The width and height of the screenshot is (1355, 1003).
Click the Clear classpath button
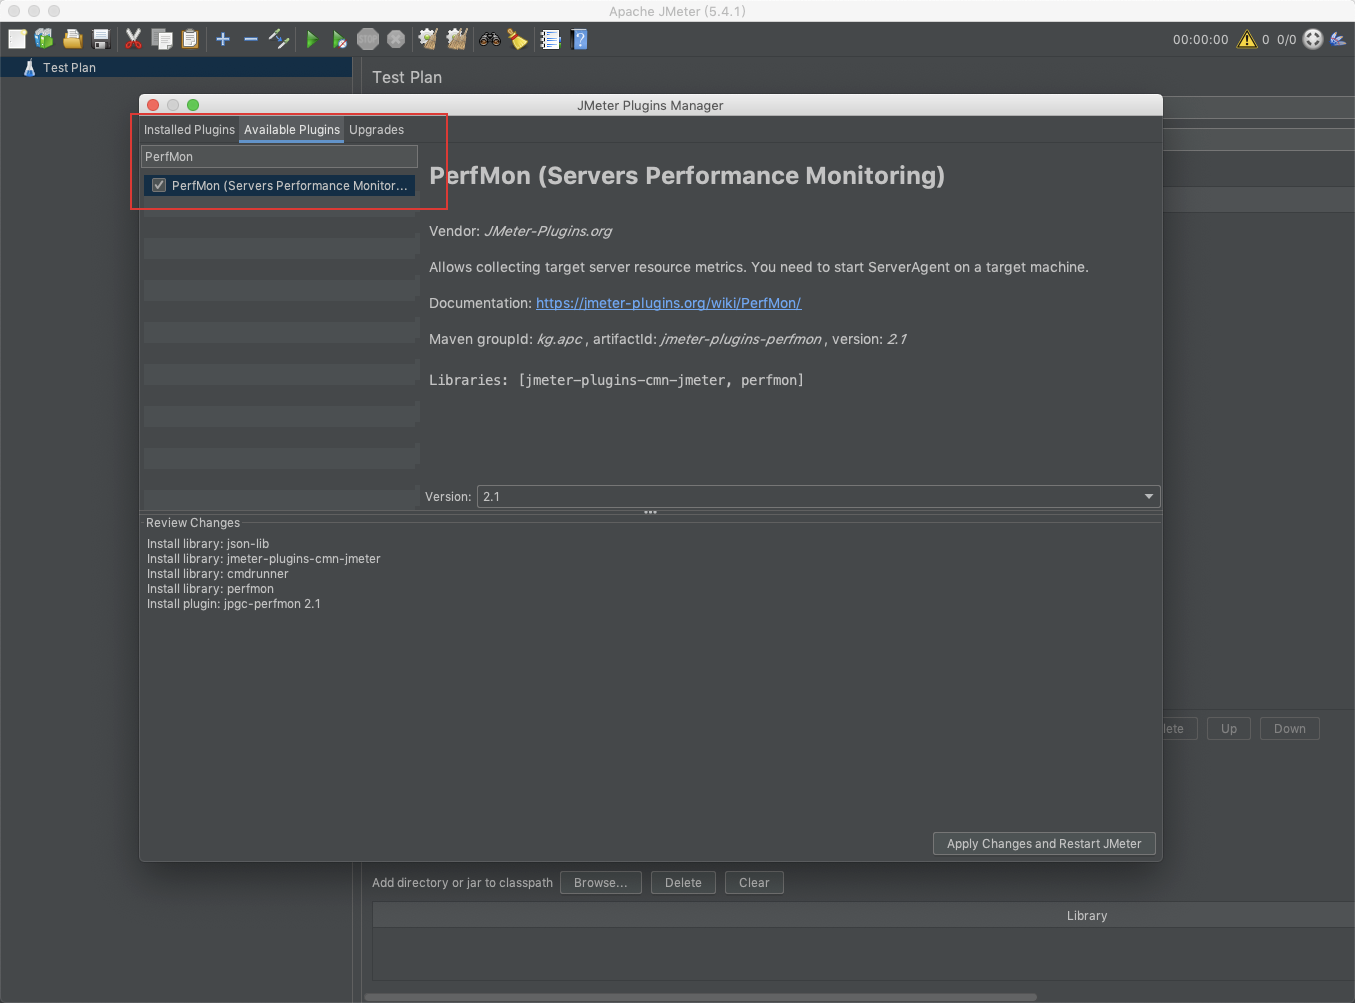[x=754, y=883]
